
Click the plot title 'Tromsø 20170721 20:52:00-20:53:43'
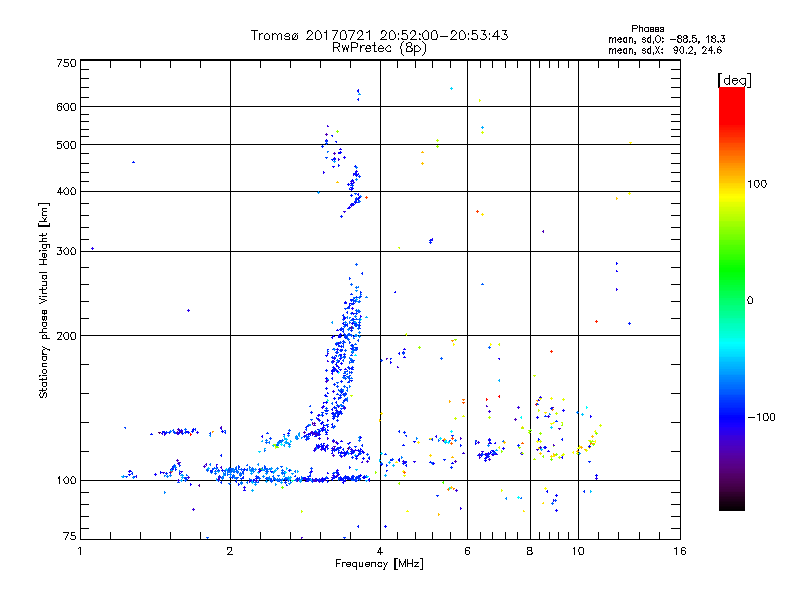coord(379,35)
